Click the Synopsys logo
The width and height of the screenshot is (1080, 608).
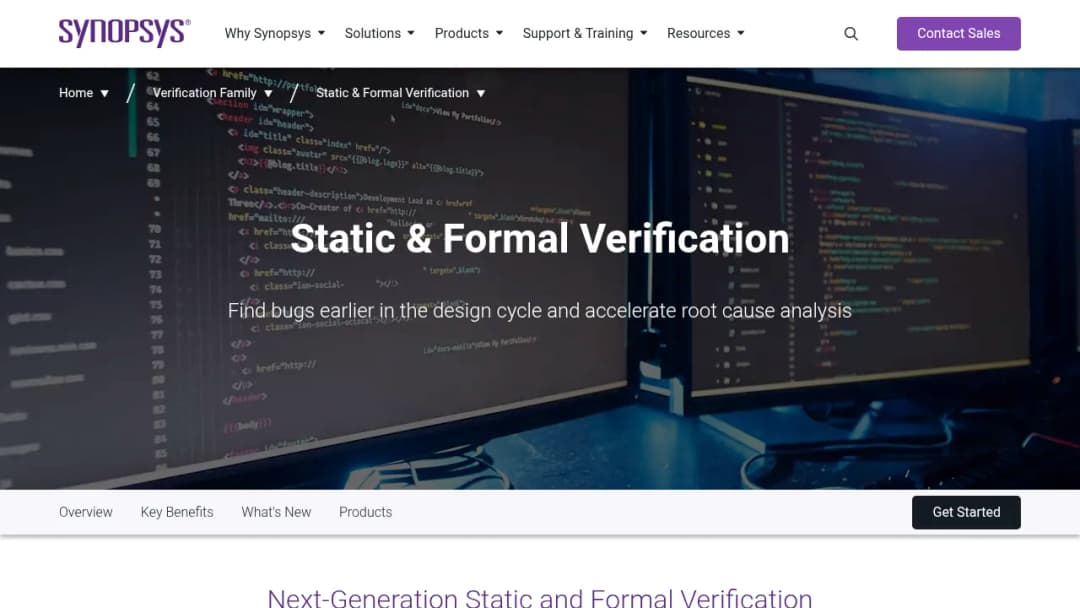click(125, 33)
